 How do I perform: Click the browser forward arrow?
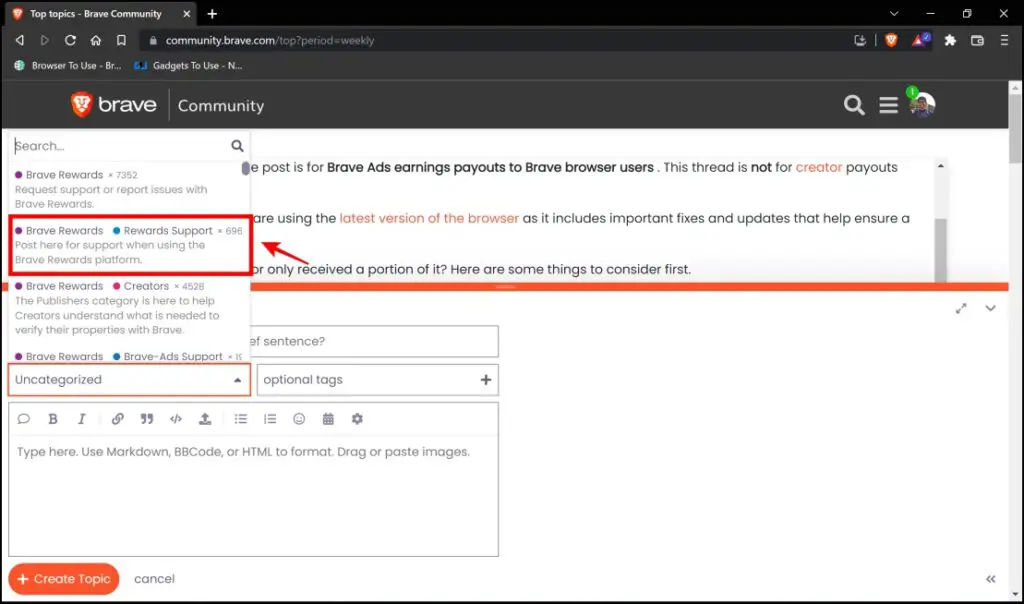44,40
